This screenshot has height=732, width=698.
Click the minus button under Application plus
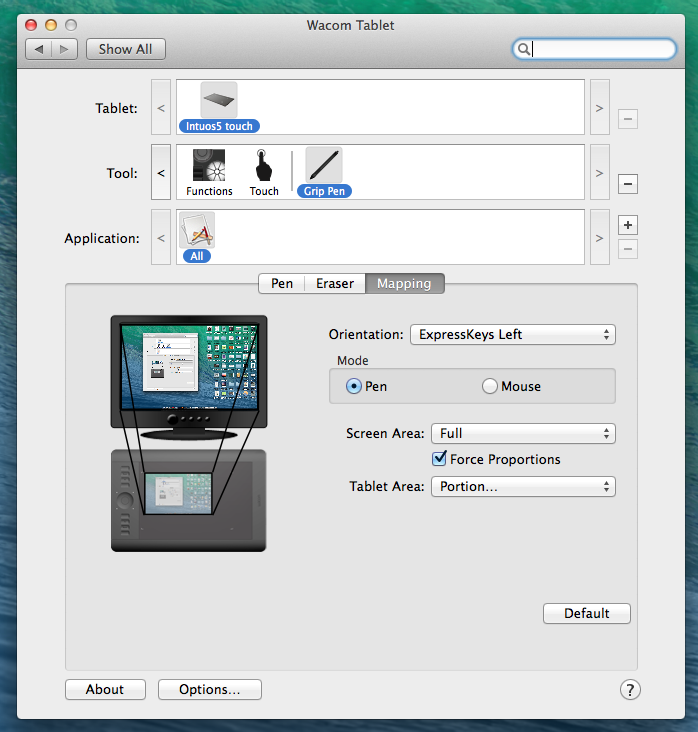[x=628, y=249]
